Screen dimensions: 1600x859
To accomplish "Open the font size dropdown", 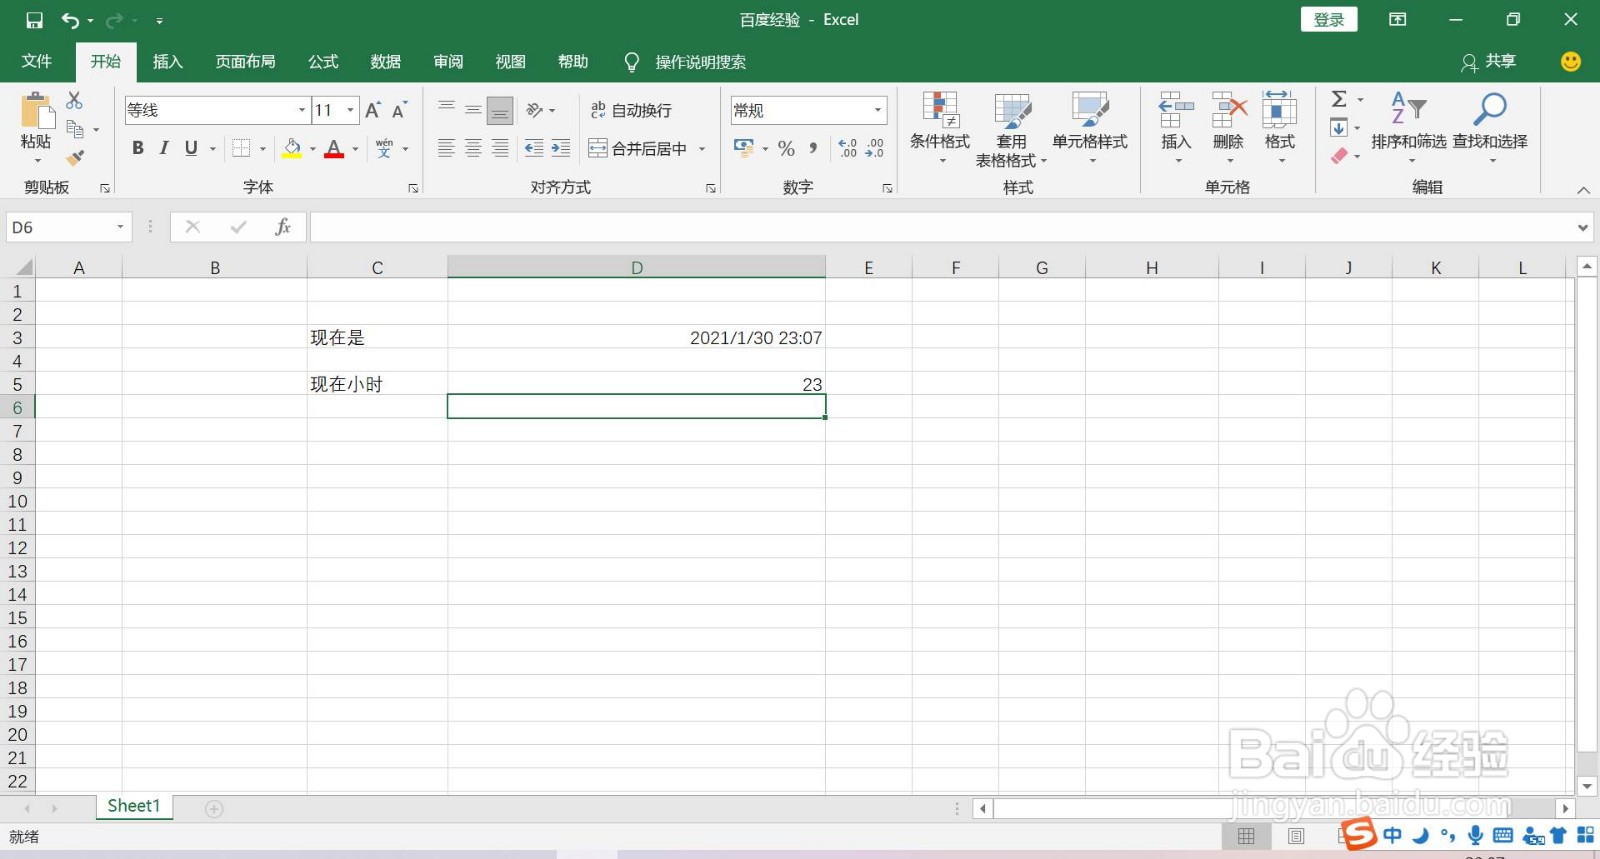I will [x=351, y=110].
